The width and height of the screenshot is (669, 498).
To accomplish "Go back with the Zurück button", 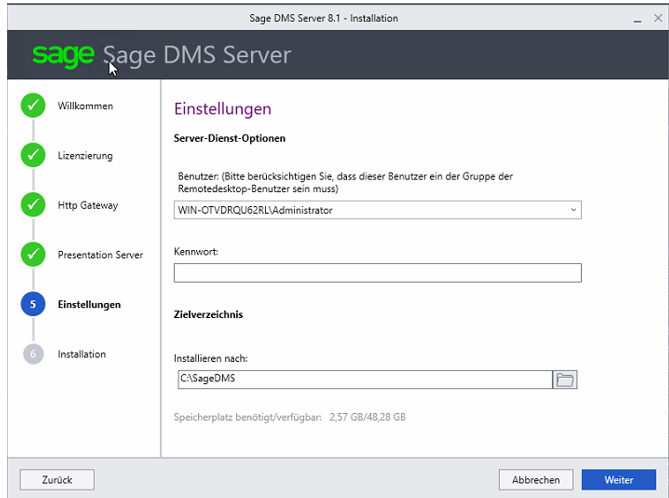I will [57, 480].
